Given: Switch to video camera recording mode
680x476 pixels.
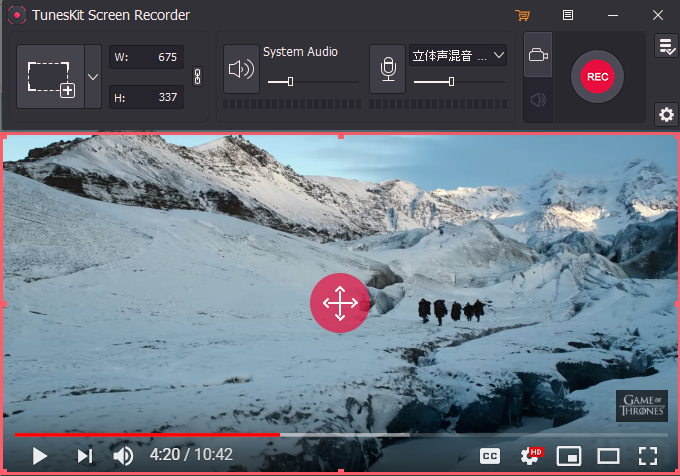Looking at the screenshot, I should tap(538, 55).
